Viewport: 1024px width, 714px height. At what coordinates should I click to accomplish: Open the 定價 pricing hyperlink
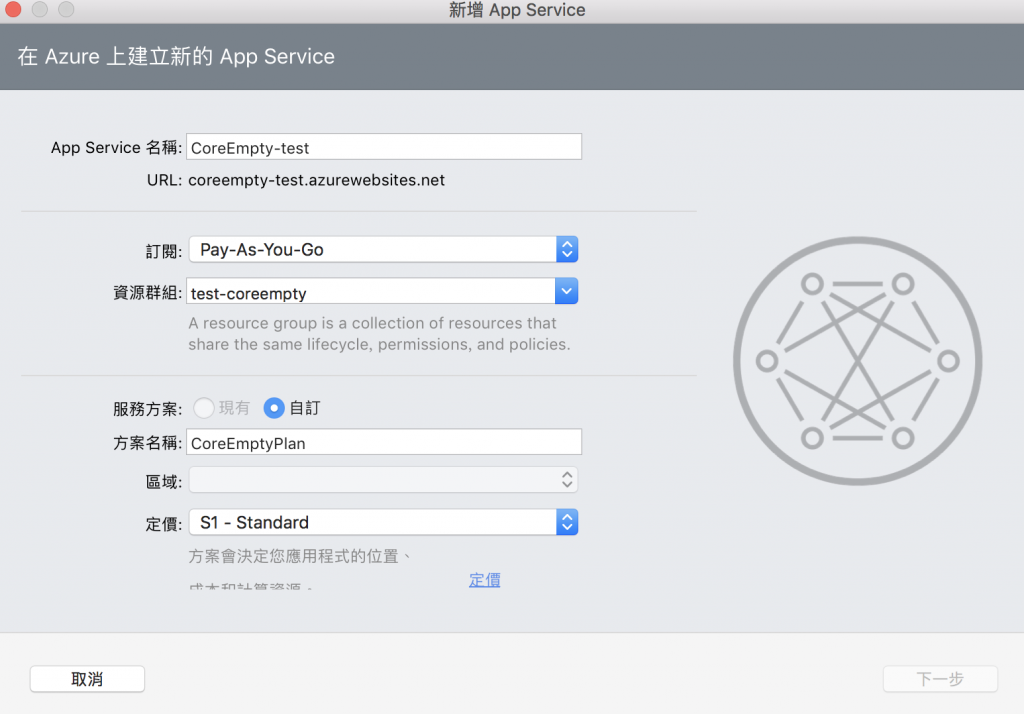485,579
